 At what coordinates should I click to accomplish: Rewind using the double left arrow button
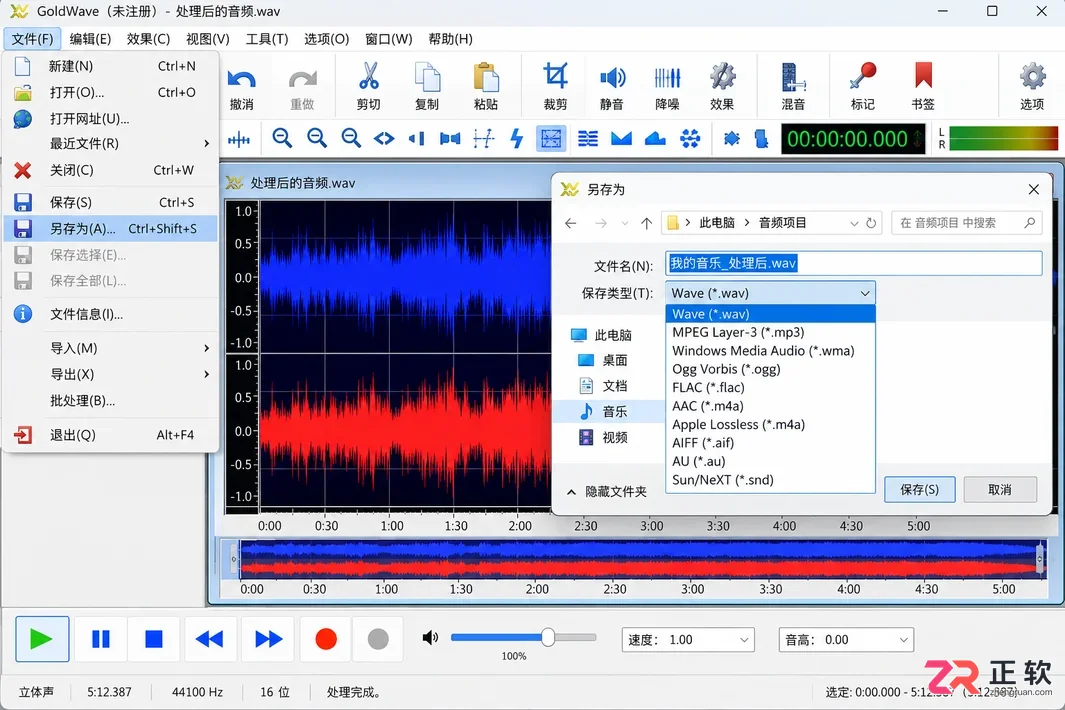[210, 639]
